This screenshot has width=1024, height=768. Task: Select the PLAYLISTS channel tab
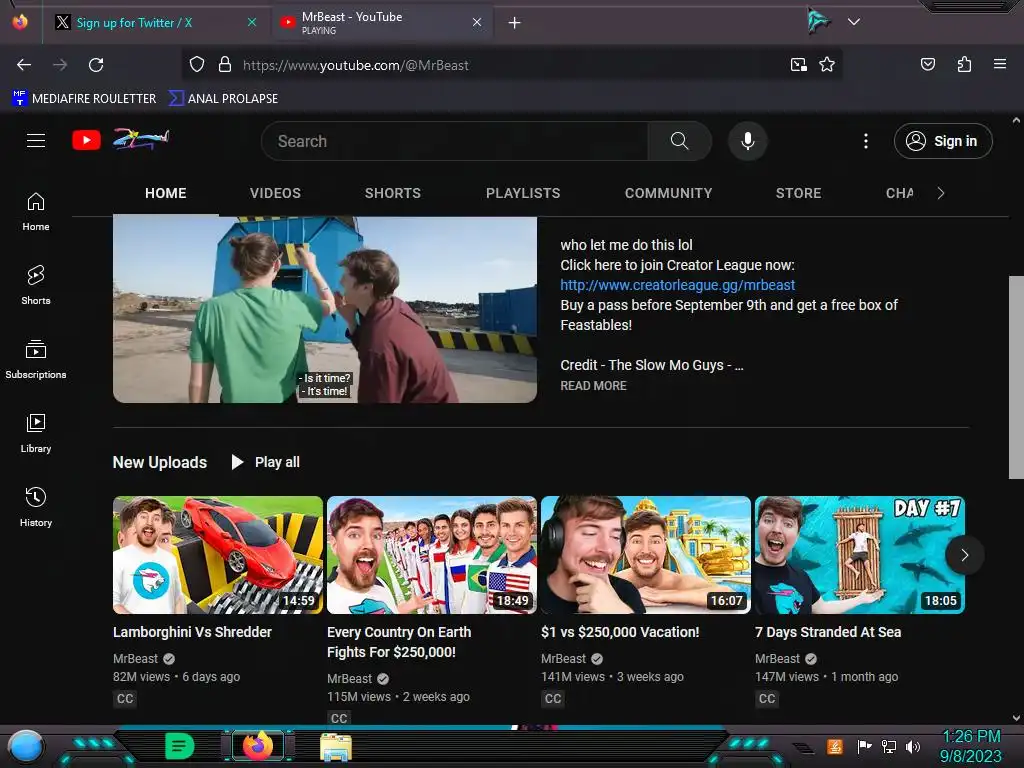click(523, 193)
